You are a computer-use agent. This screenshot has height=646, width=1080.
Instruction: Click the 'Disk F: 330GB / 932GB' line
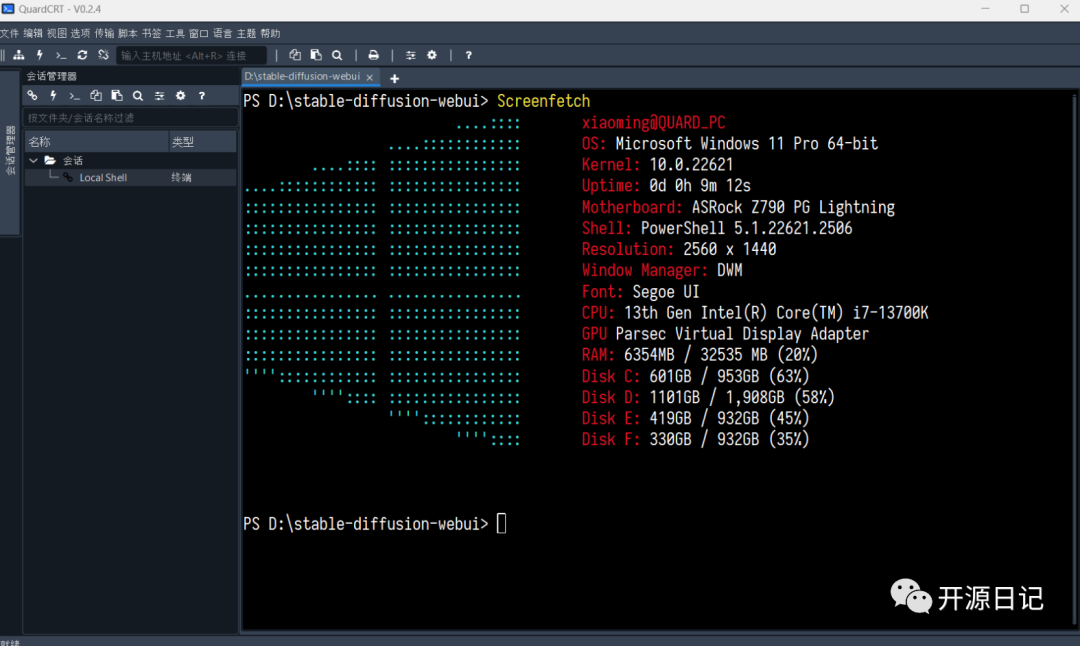tap(695, 439)
